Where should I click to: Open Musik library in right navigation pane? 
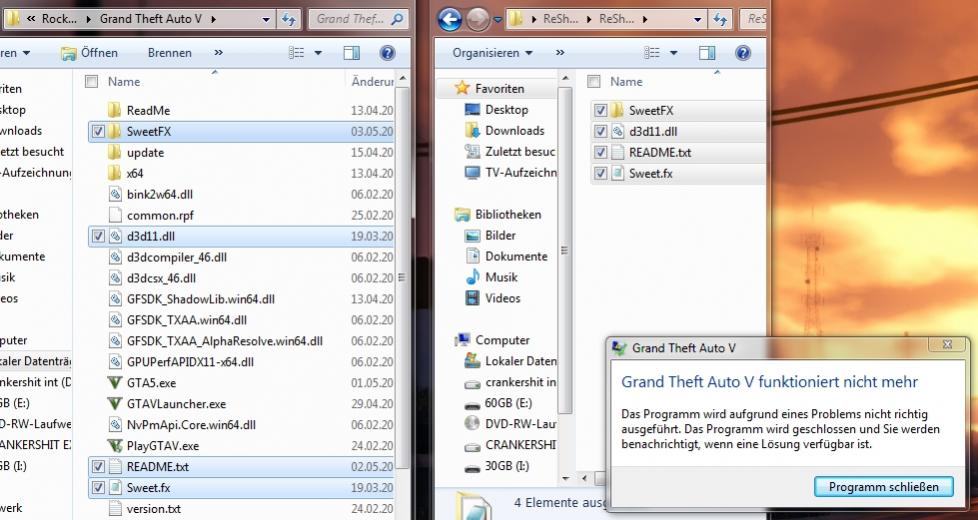[x=501, y=277]
